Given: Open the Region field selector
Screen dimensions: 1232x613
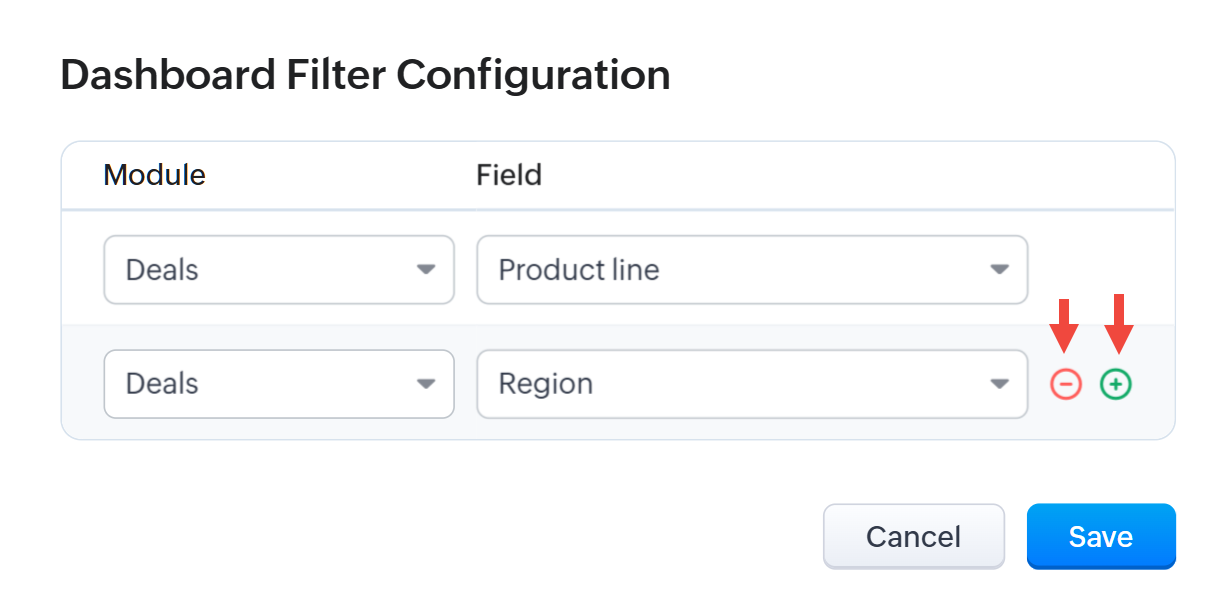Looking at the screenshot, I should [751, 384].
